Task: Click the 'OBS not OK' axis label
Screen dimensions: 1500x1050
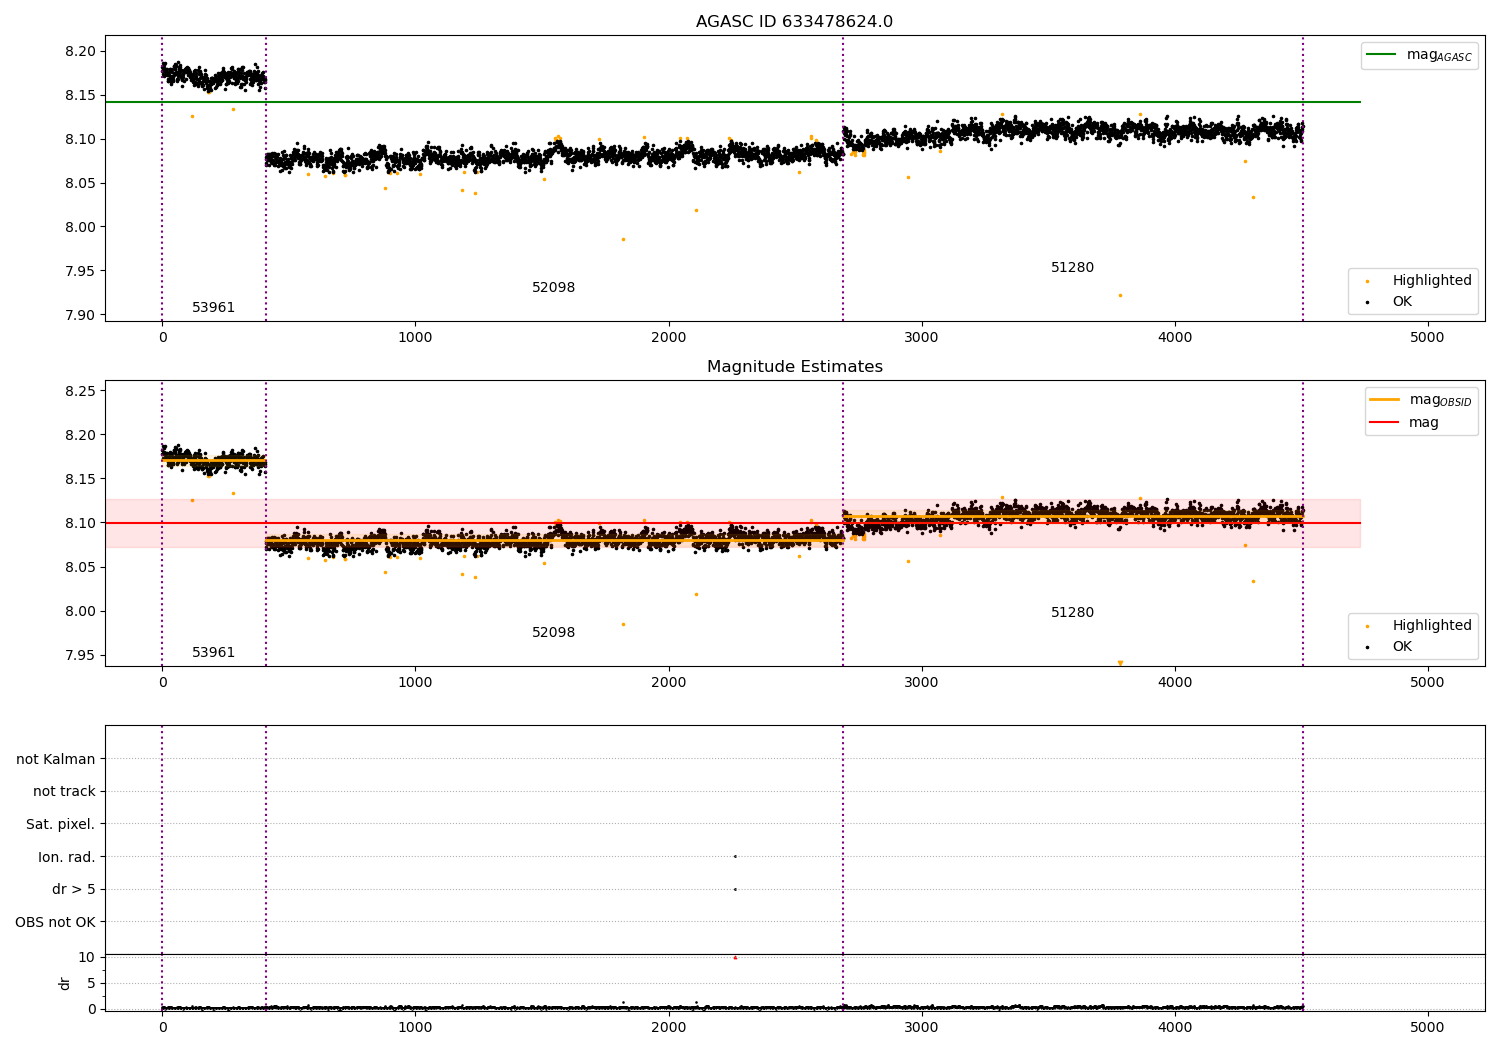Action: coord(55,922)
